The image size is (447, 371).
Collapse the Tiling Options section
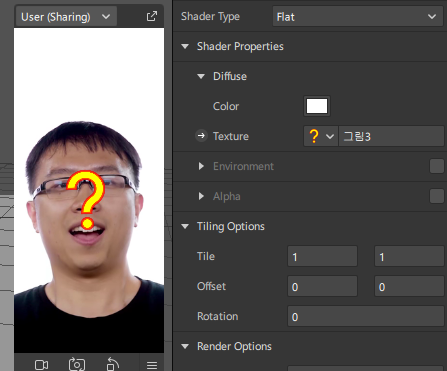[x=185, y=226]
